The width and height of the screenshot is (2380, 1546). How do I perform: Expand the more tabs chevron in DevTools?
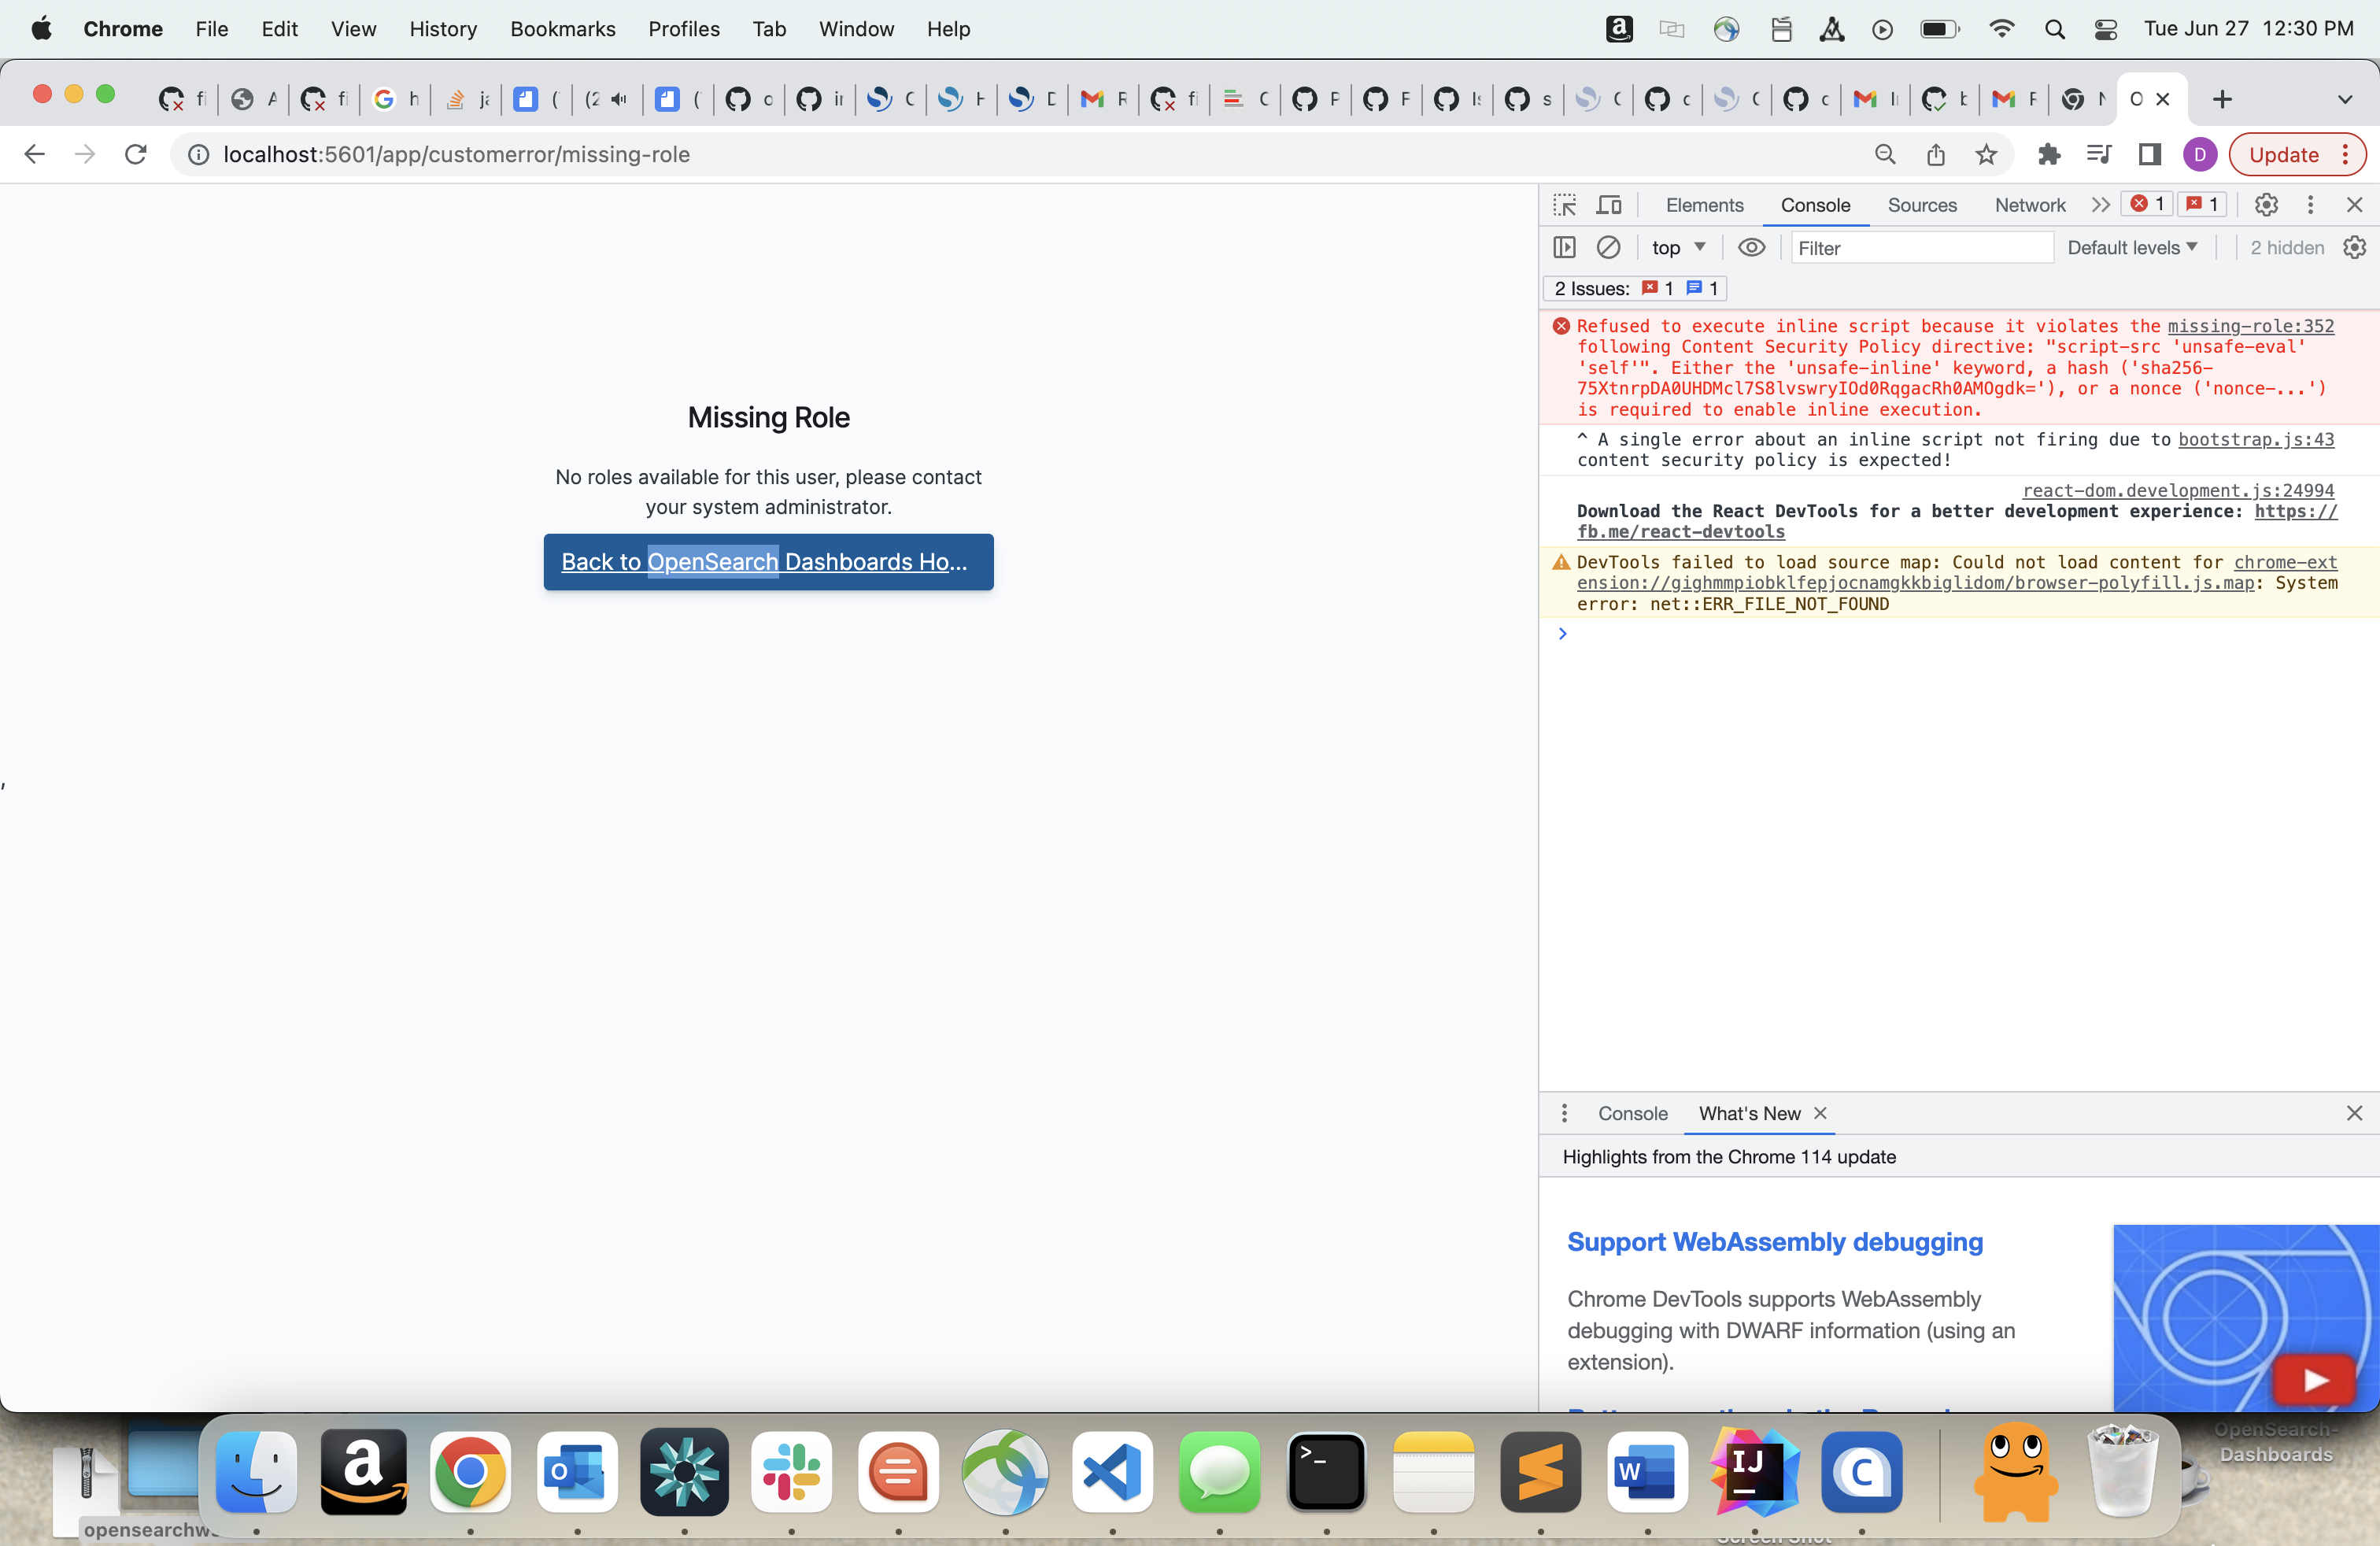click(x=2101, y=204)
